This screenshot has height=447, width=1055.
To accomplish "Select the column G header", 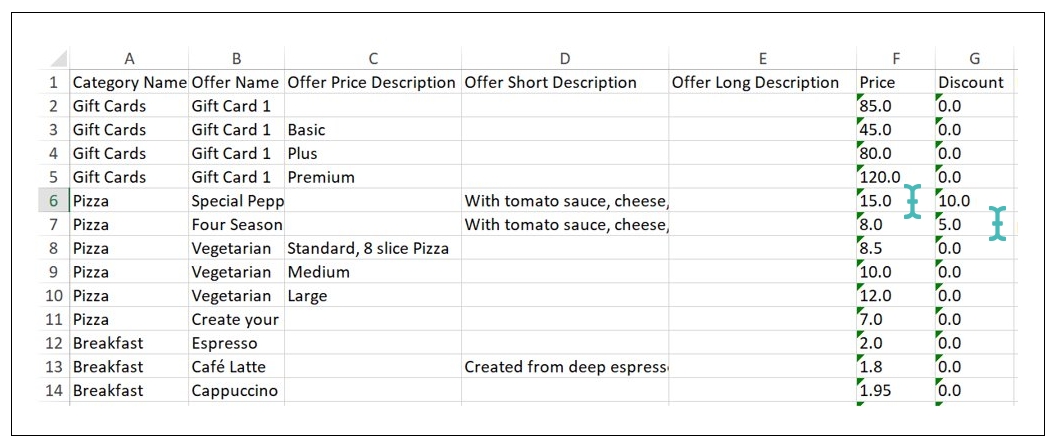I will tap(974, 59).
